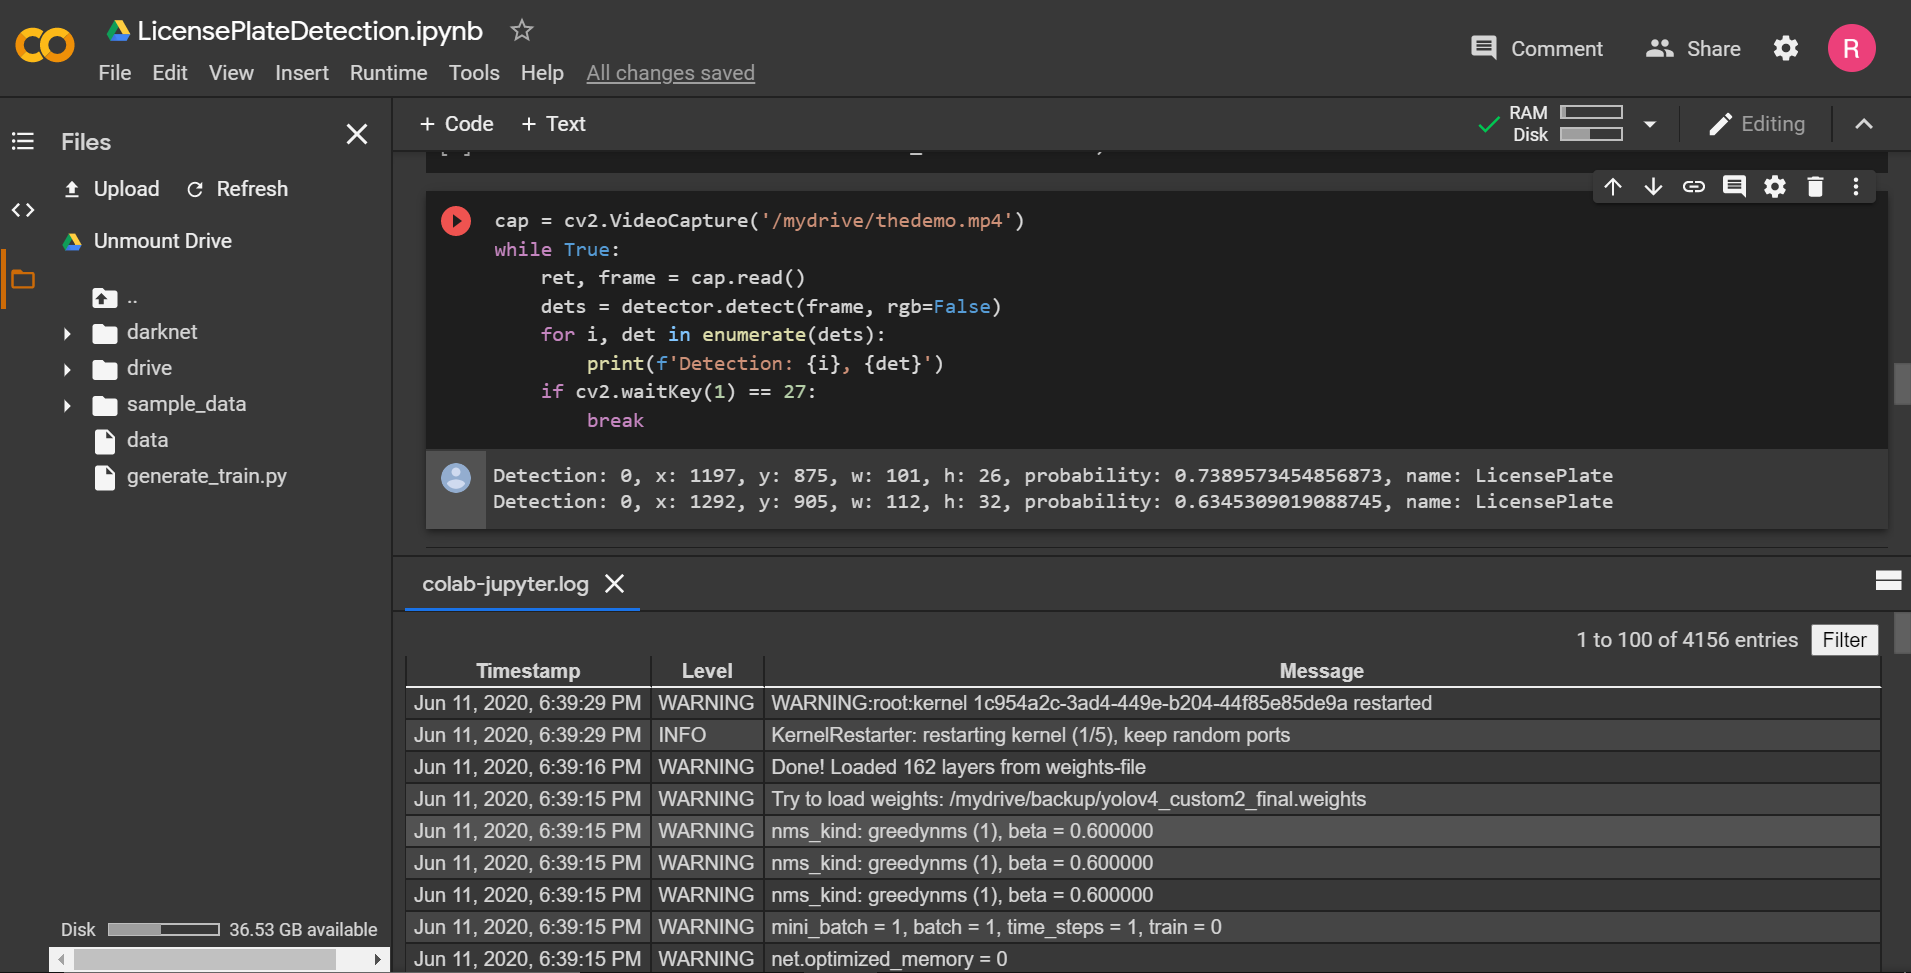Delete the selected code cell
This screenshot has height=973, width=1911.
click(x=1815, y=186)
